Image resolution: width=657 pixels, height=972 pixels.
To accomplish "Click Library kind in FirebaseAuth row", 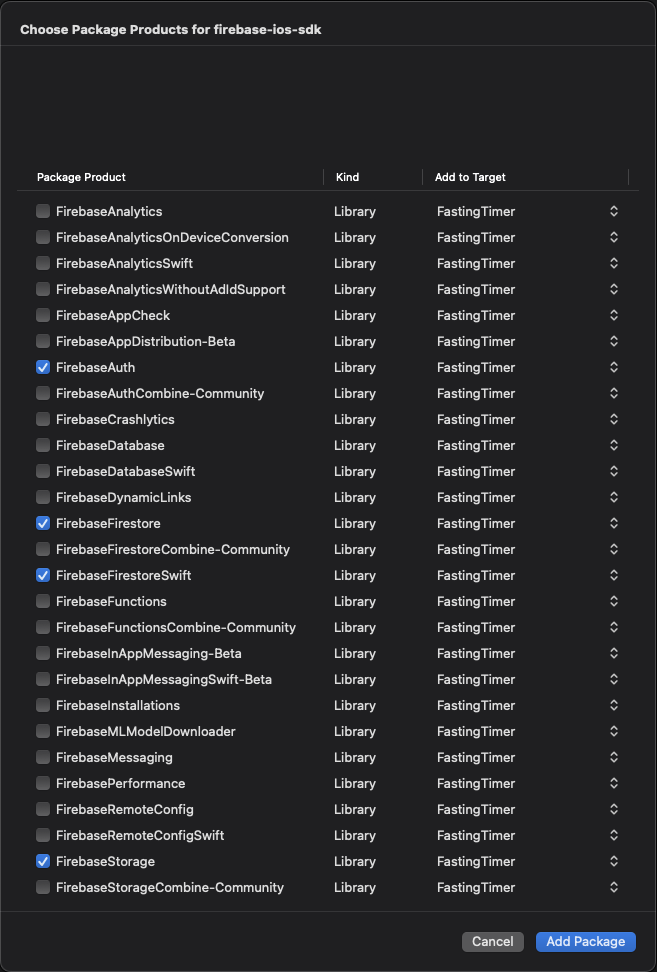I will (355, 368).
